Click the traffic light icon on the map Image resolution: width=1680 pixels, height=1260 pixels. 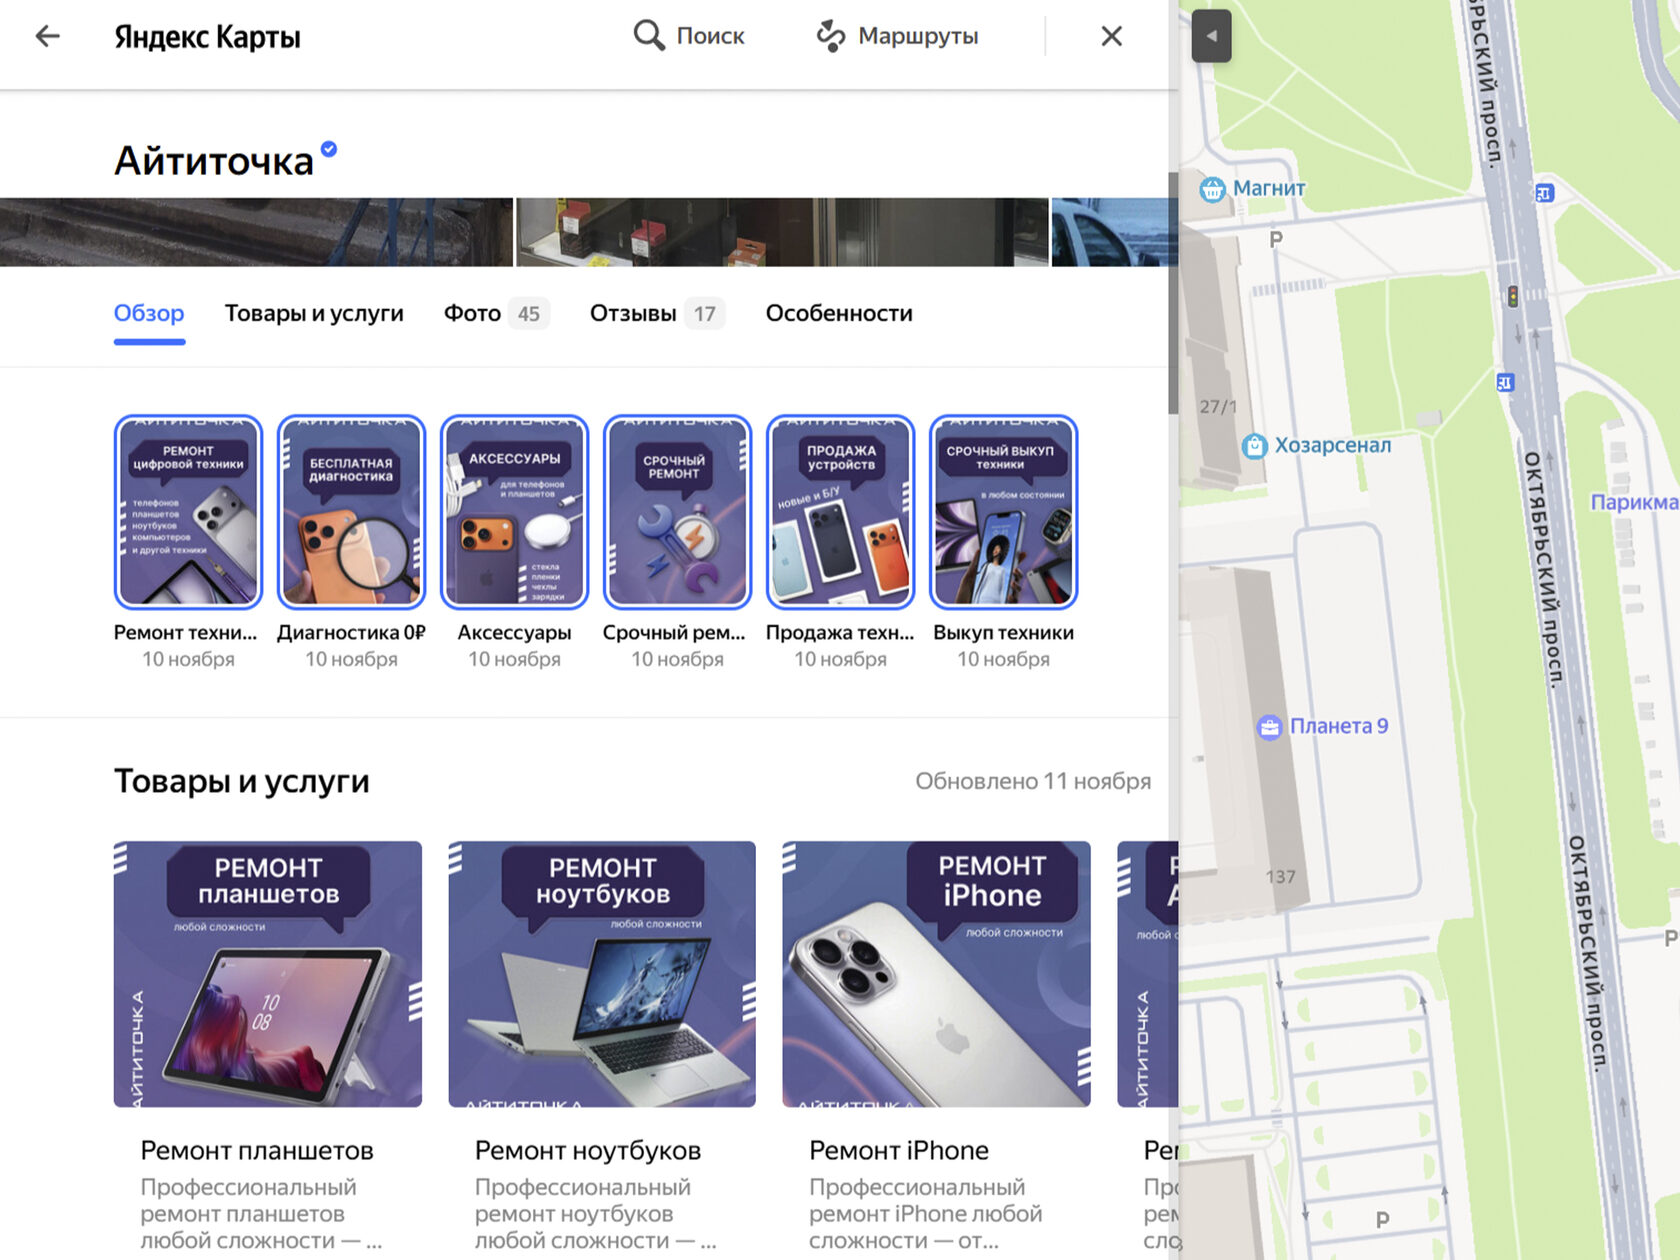(1513, 296)
